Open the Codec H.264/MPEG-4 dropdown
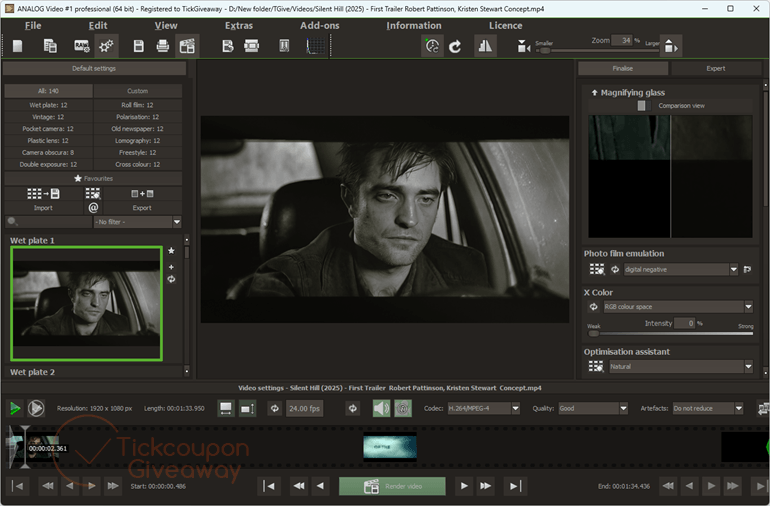 [483, 408]
